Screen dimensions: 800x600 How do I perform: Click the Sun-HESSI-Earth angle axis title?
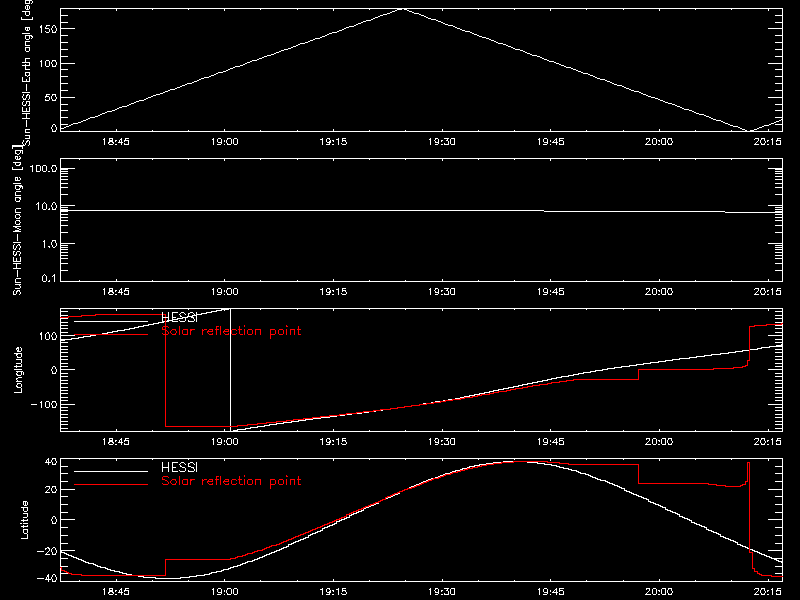pos(27,73)
